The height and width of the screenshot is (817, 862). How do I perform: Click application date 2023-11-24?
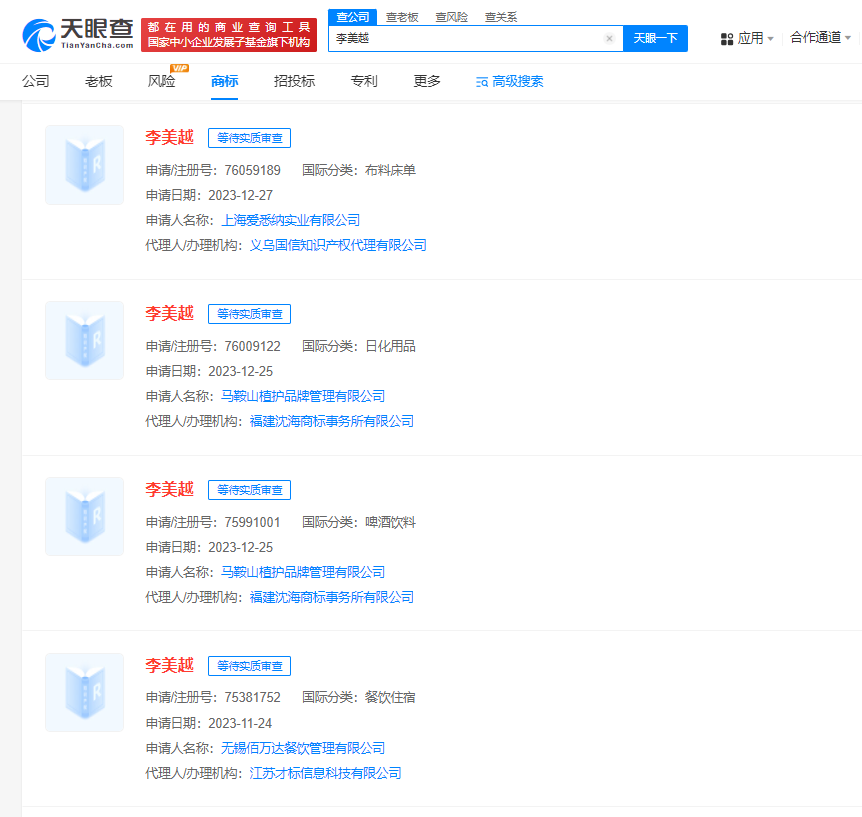pos(240,723)
